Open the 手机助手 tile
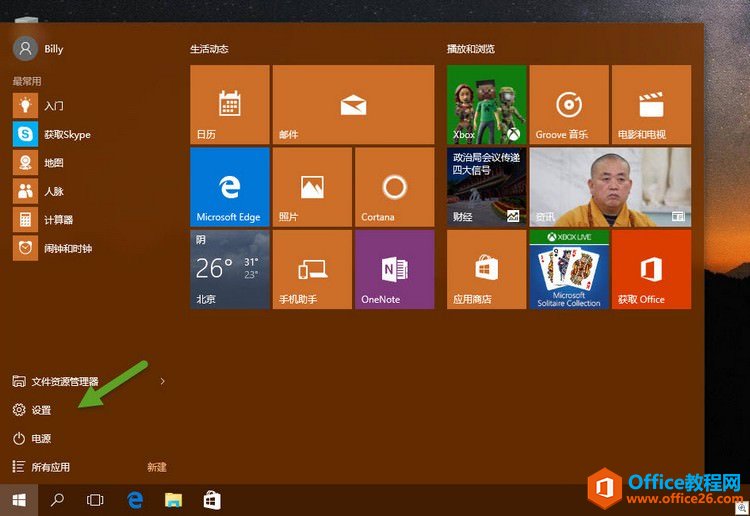 pyautogui.click(x=312, y=269)
